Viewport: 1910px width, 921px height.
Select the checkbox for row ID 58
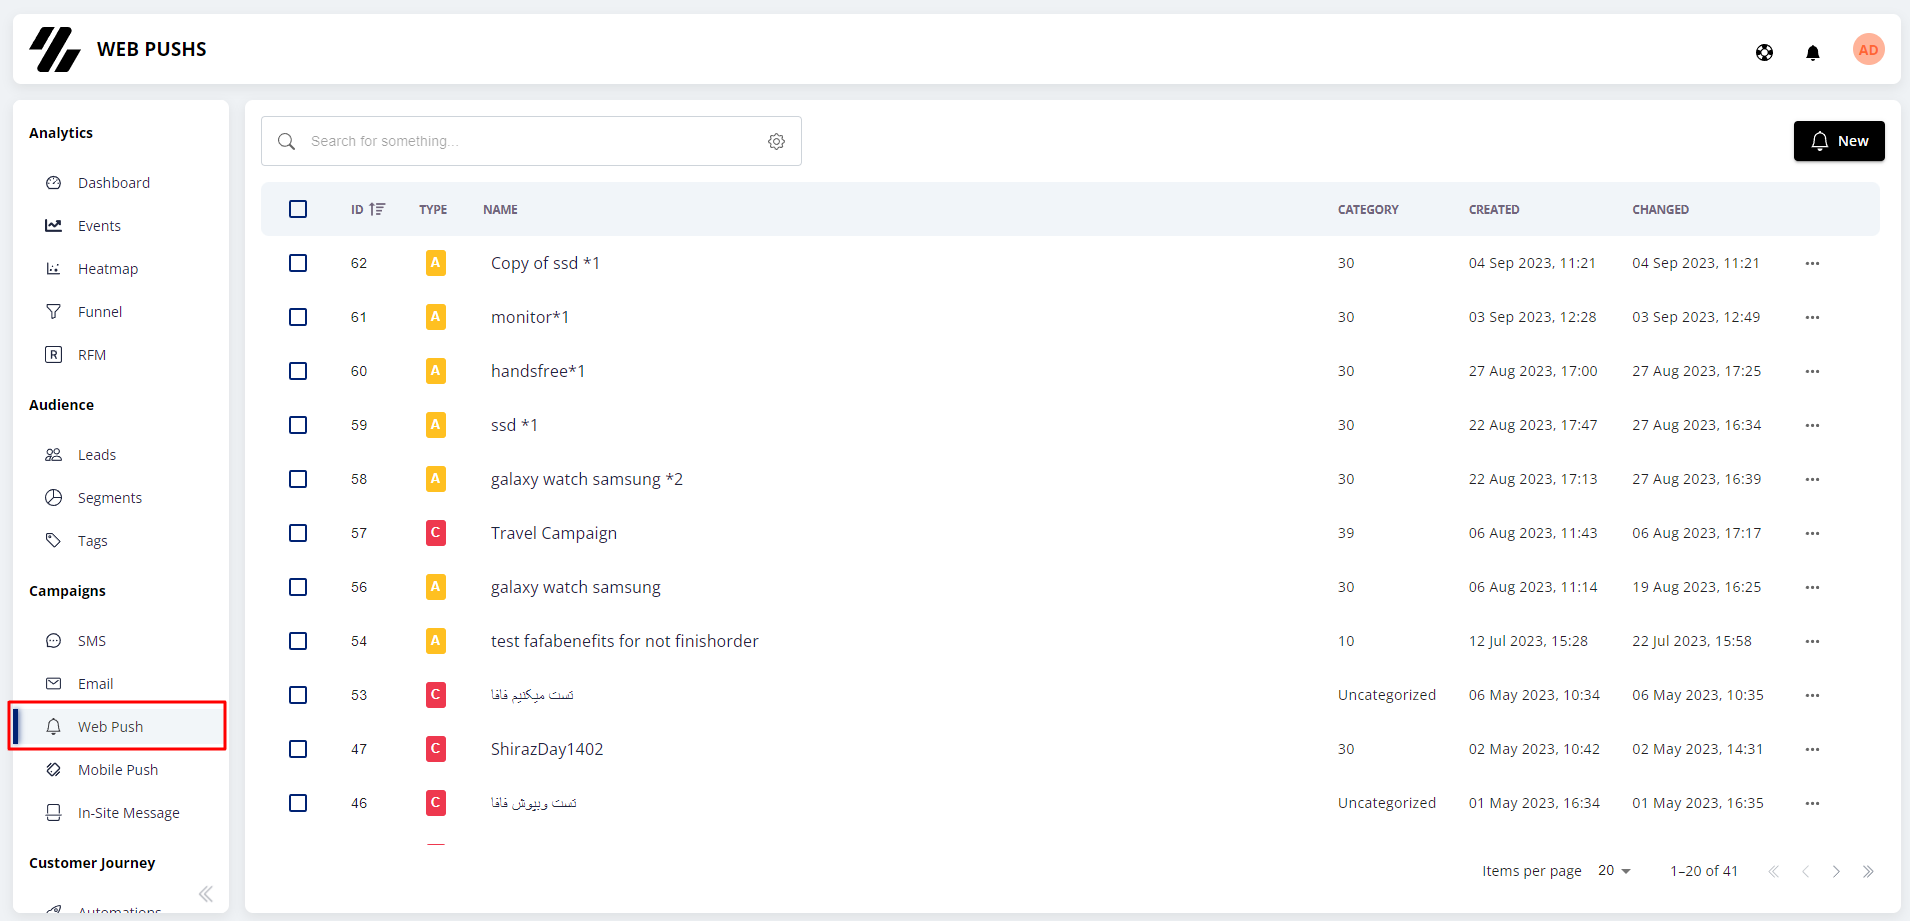click(298, 479)
